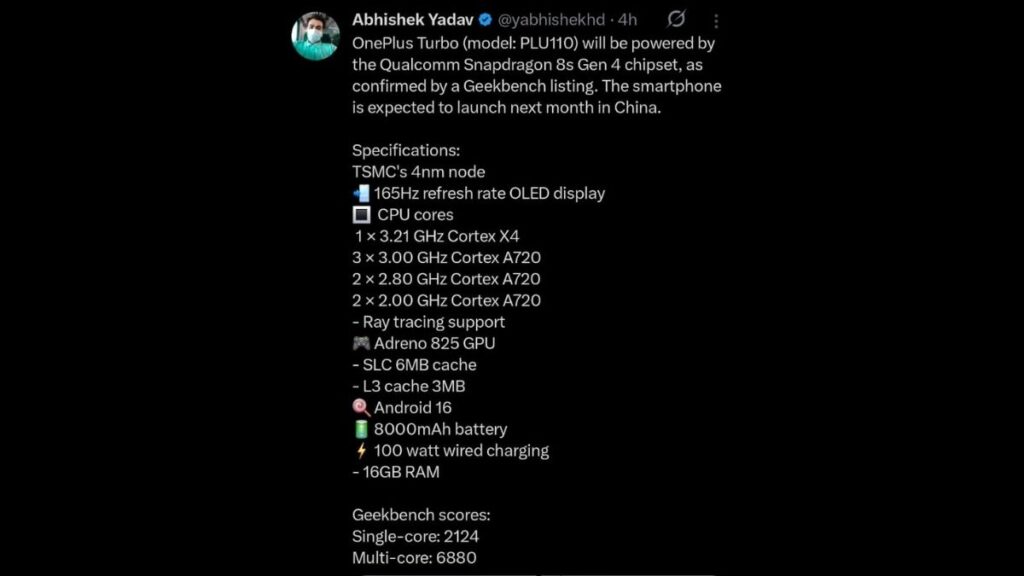The width and height of the screenshot is (1024, 576).
Task: Click the magnifying glass emoji before Android 16
Action: (360, 407)
